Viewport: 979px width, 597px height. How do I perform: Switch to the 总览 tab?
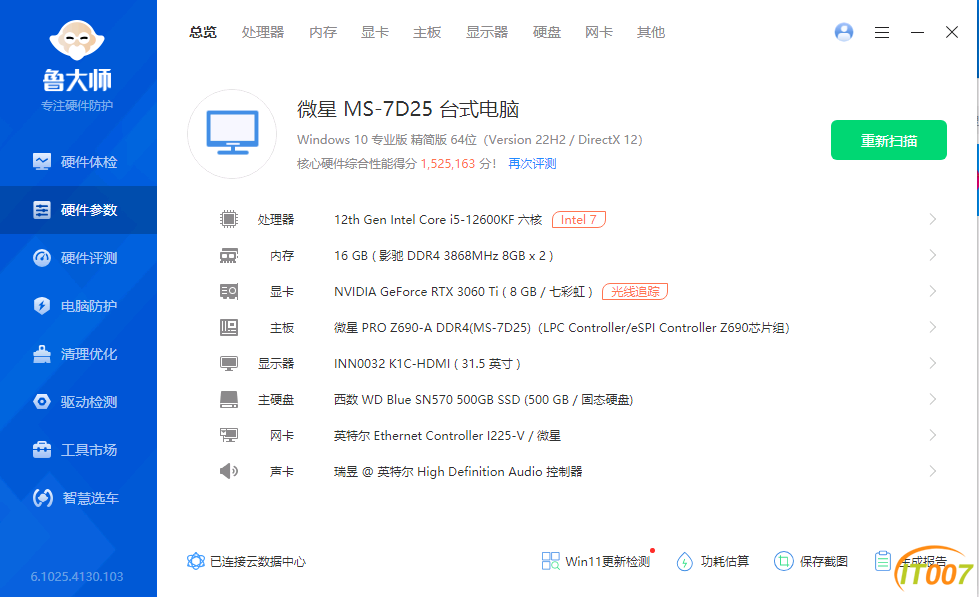[203, 32]
